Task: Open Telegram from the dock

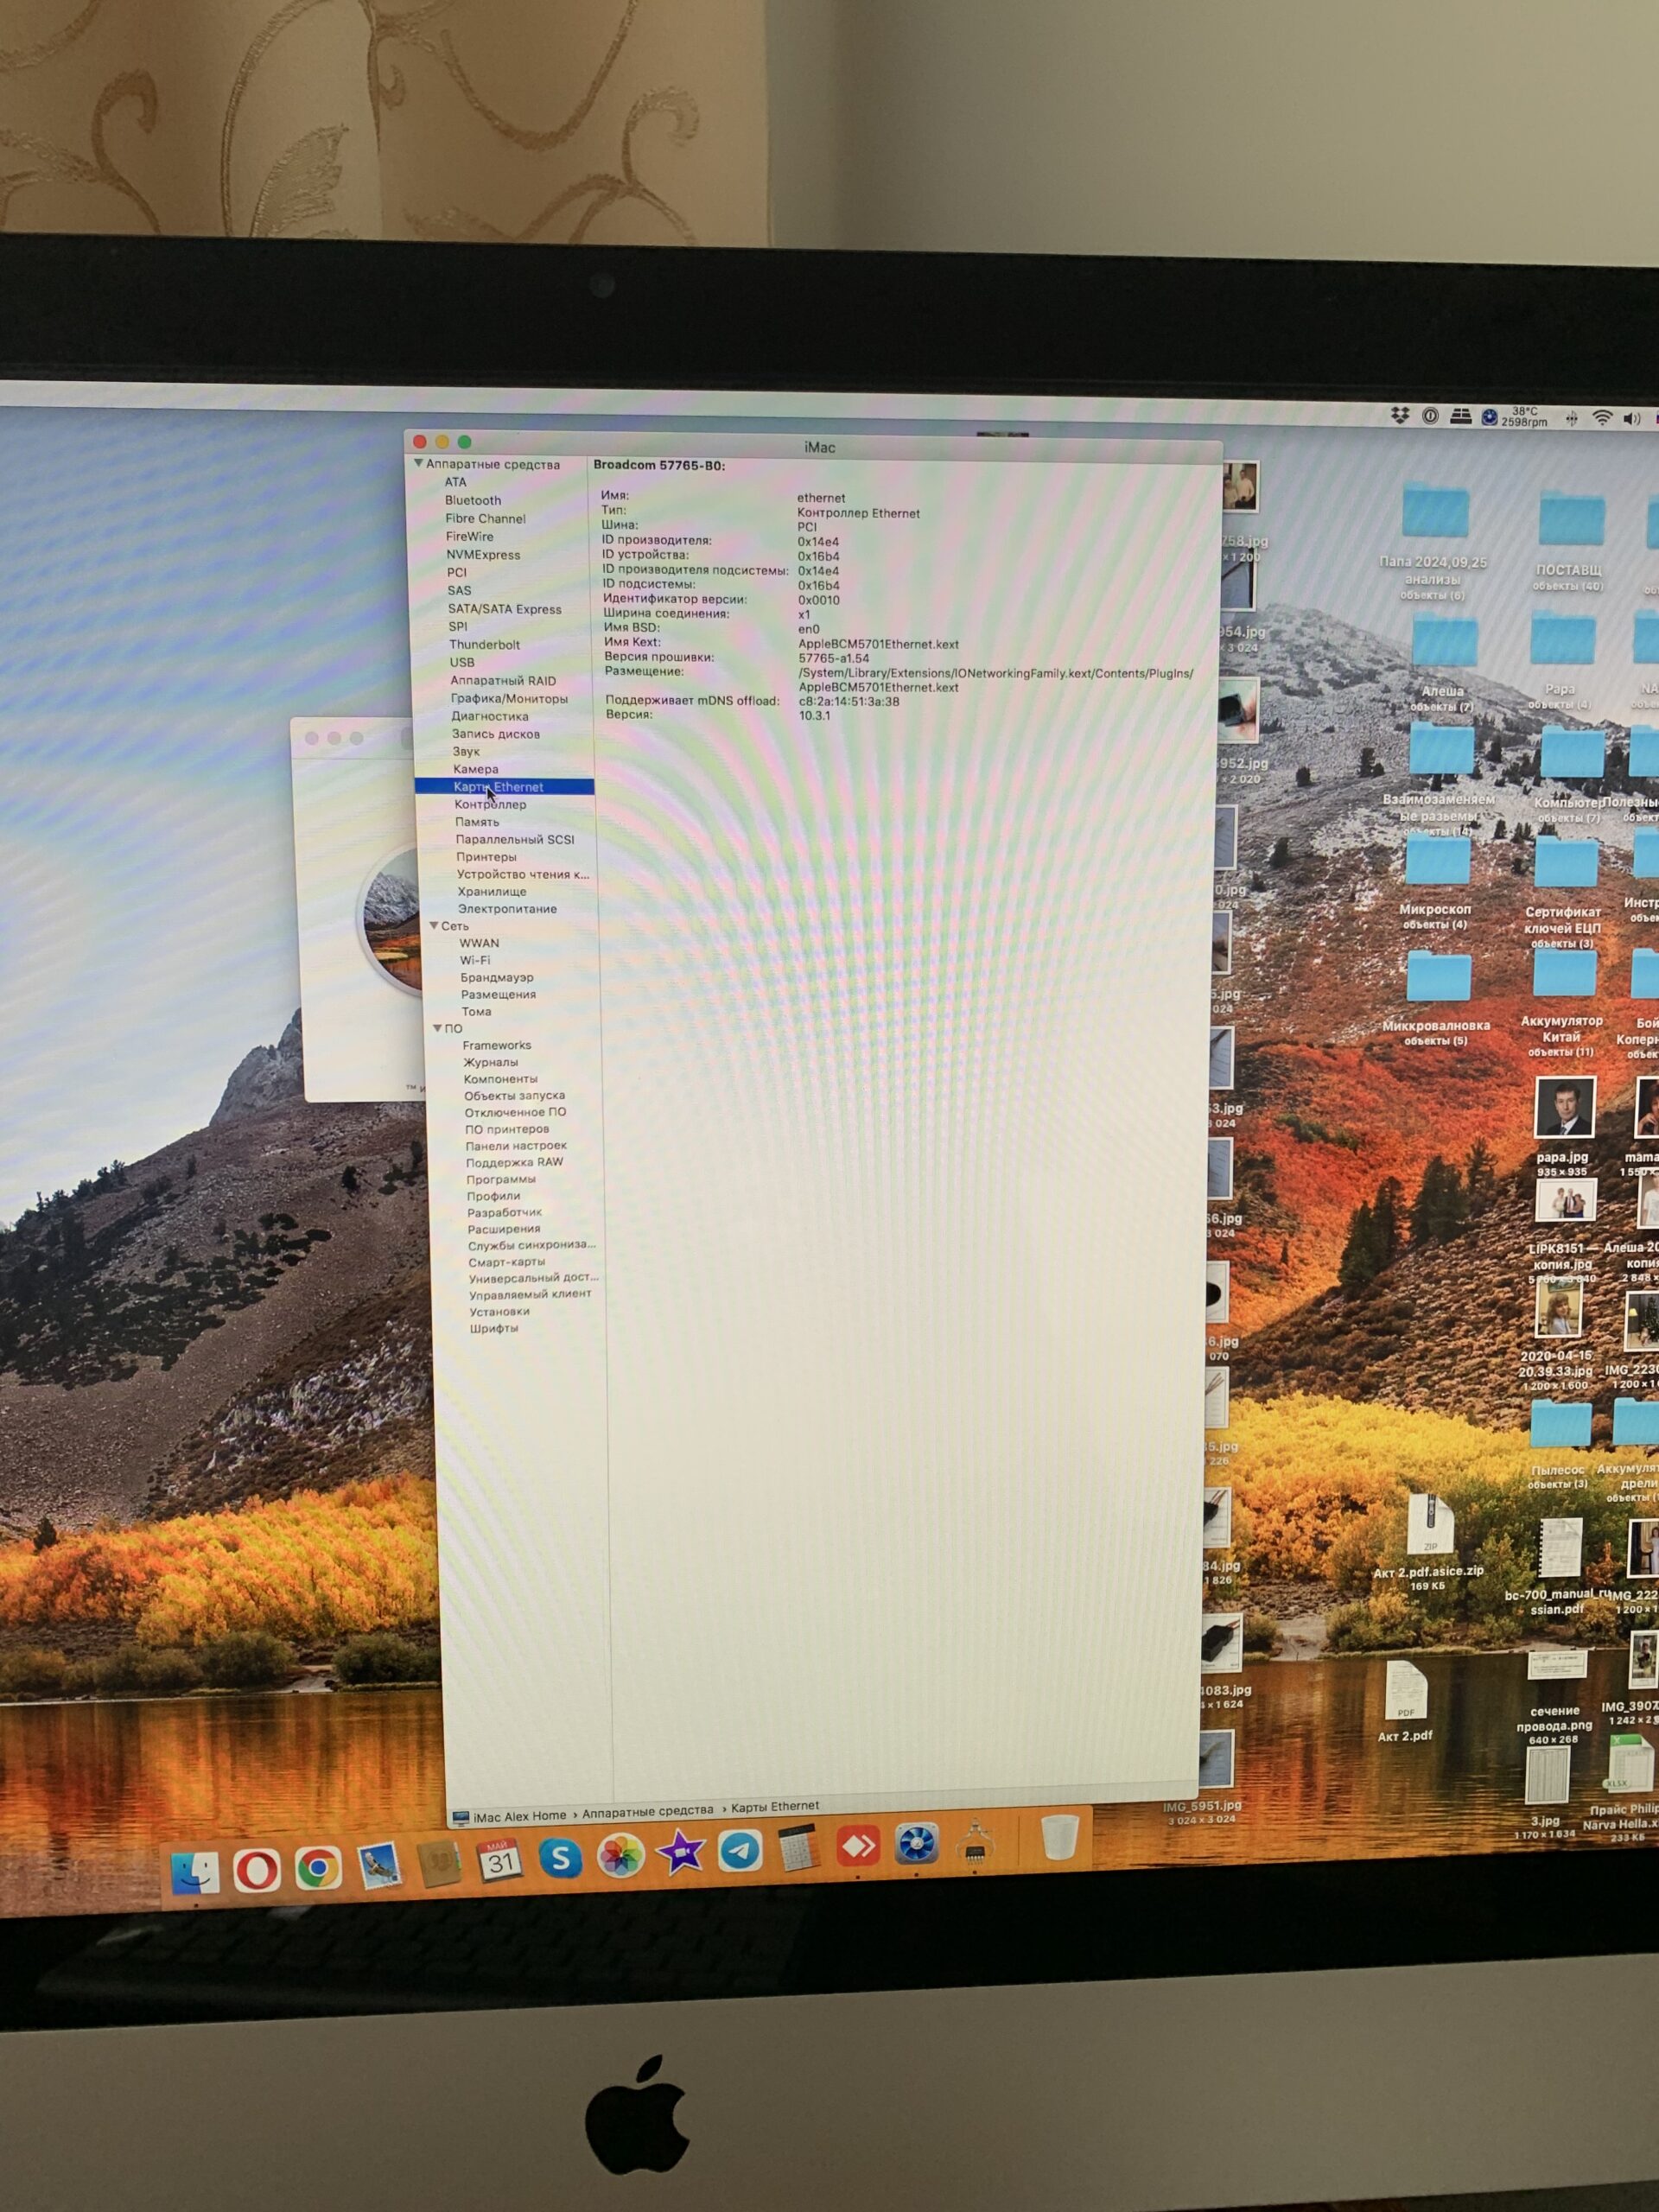Action: point(740,1852)
